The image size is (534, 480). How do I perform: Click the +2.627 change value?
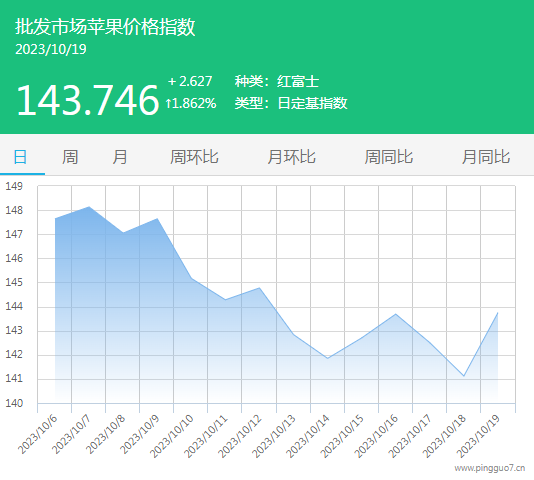[190, 81]
